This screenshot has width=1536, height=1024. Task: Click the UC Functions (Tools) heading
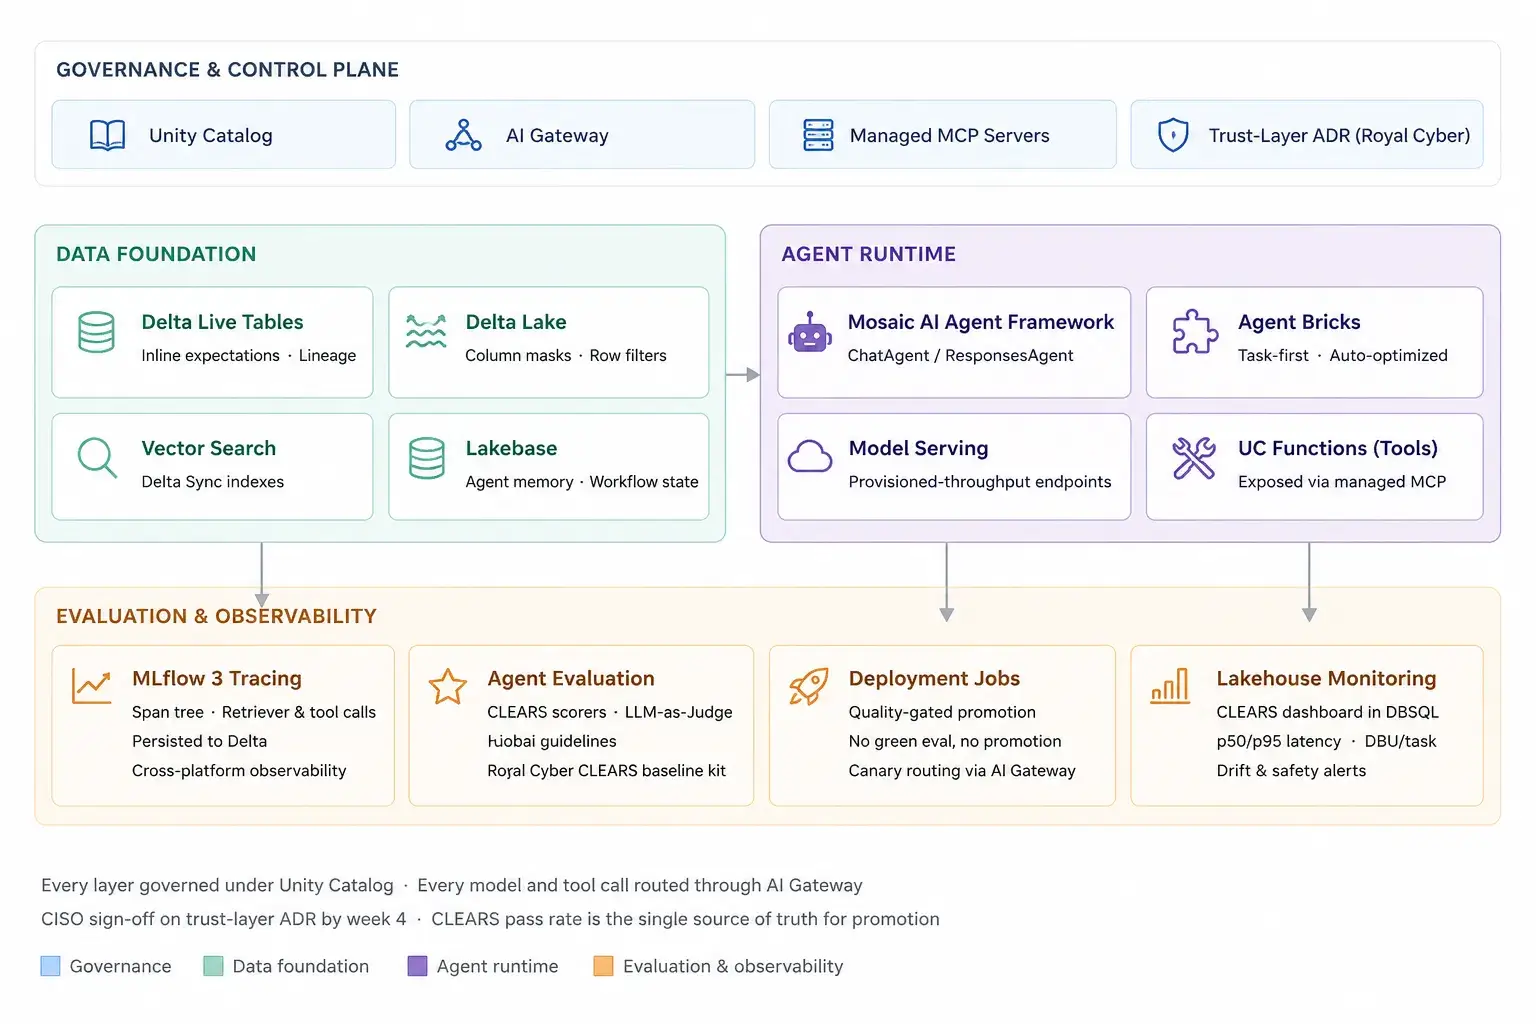click(1338, 448)
